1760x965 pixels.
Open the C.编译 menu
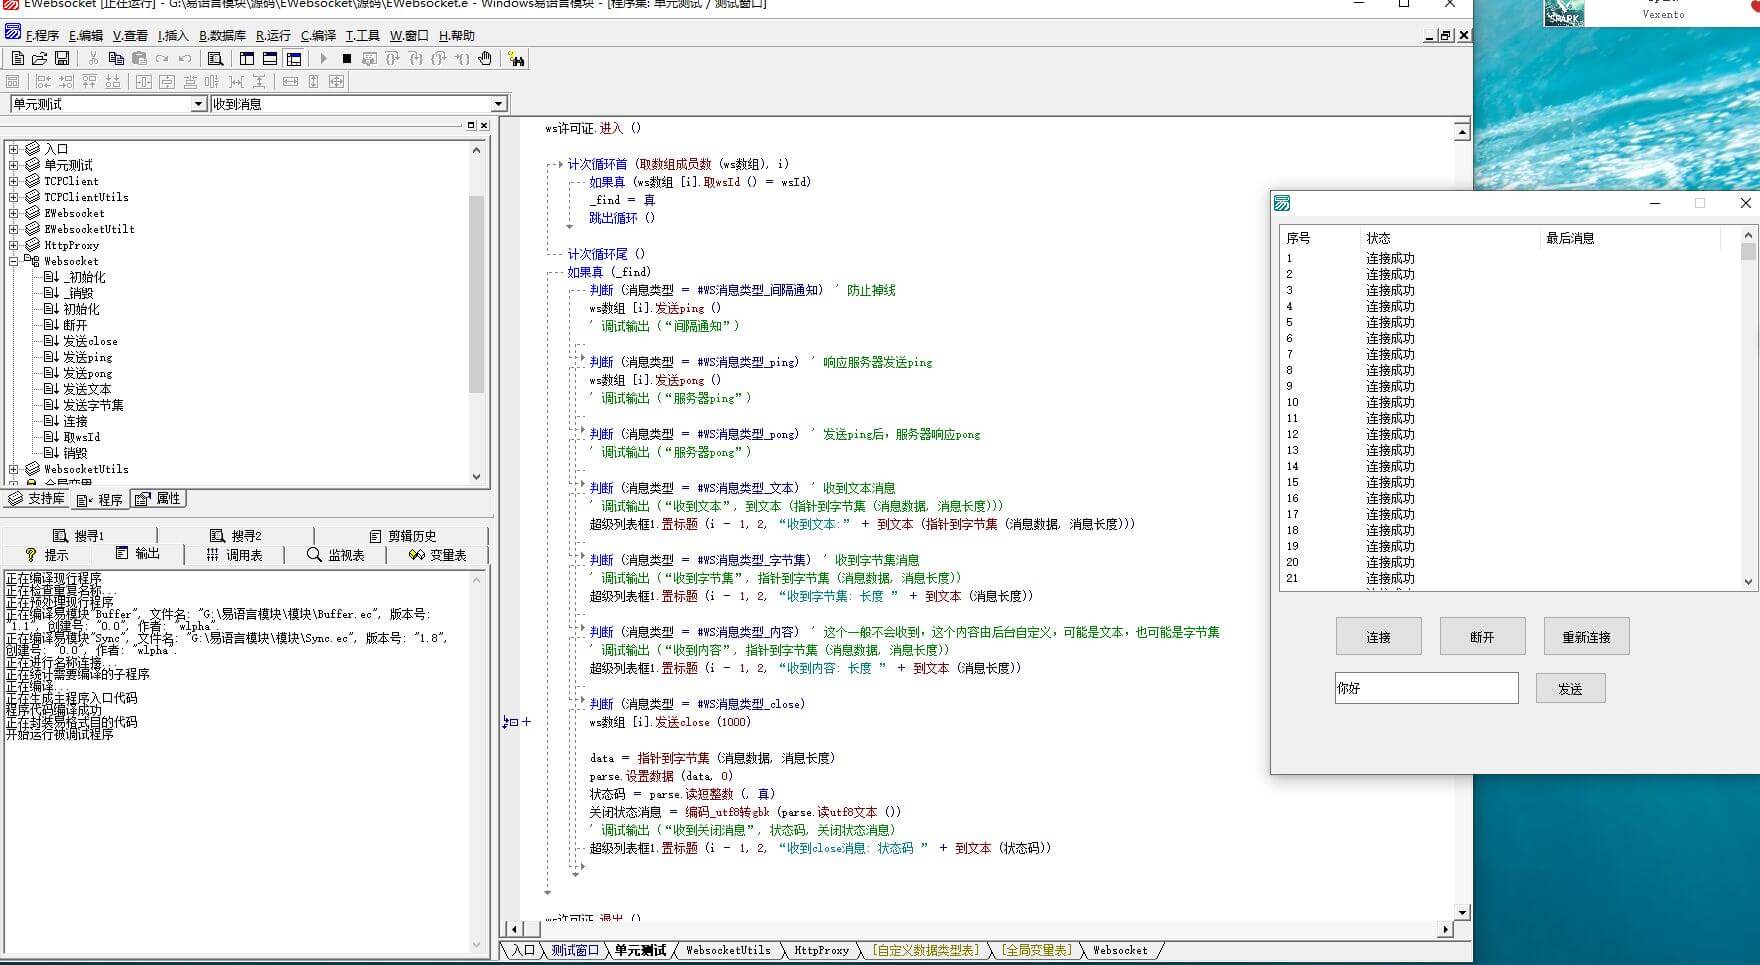[318, 35]
